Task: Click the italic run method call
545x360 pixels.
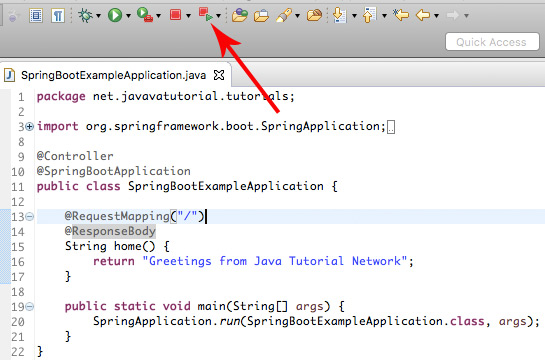Action: [229, 321]
